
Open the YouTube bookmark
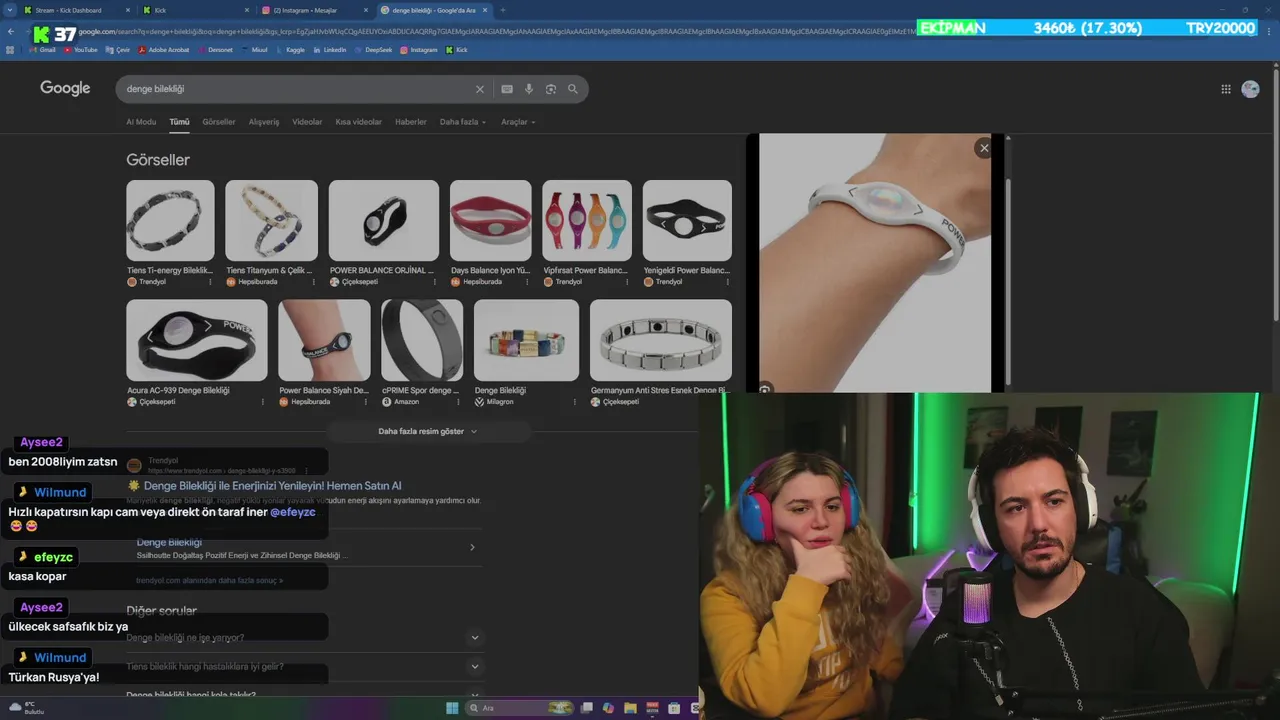[80, 49]
